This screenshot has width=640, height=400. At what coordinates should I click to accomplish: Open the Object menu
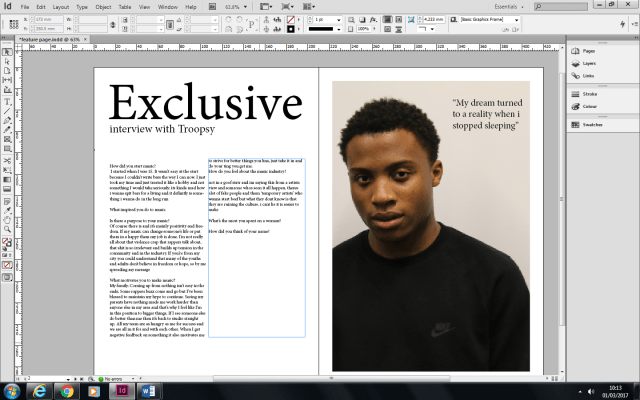point(103,7)
